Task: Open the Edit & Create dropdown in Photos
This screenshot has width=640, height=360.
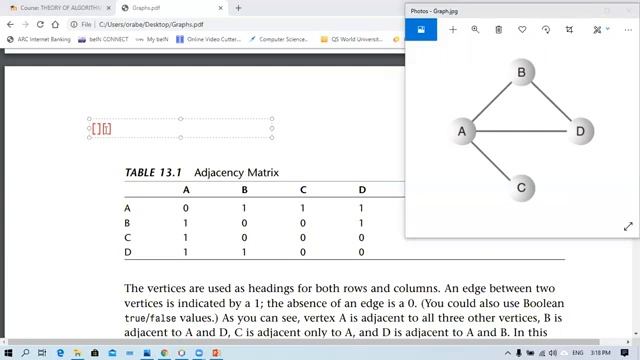Action: (601, 29)
